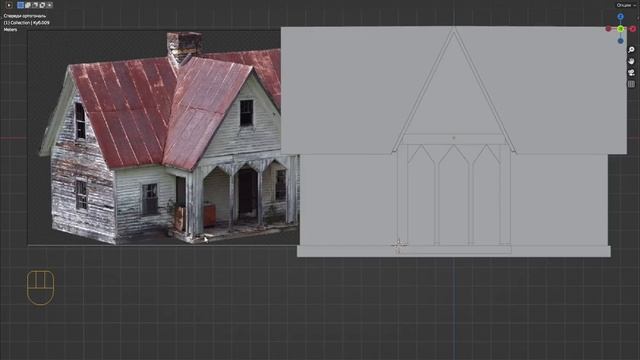
Task: Click the 'Спереди ортогональ' view label
Action: click(25, 16)
